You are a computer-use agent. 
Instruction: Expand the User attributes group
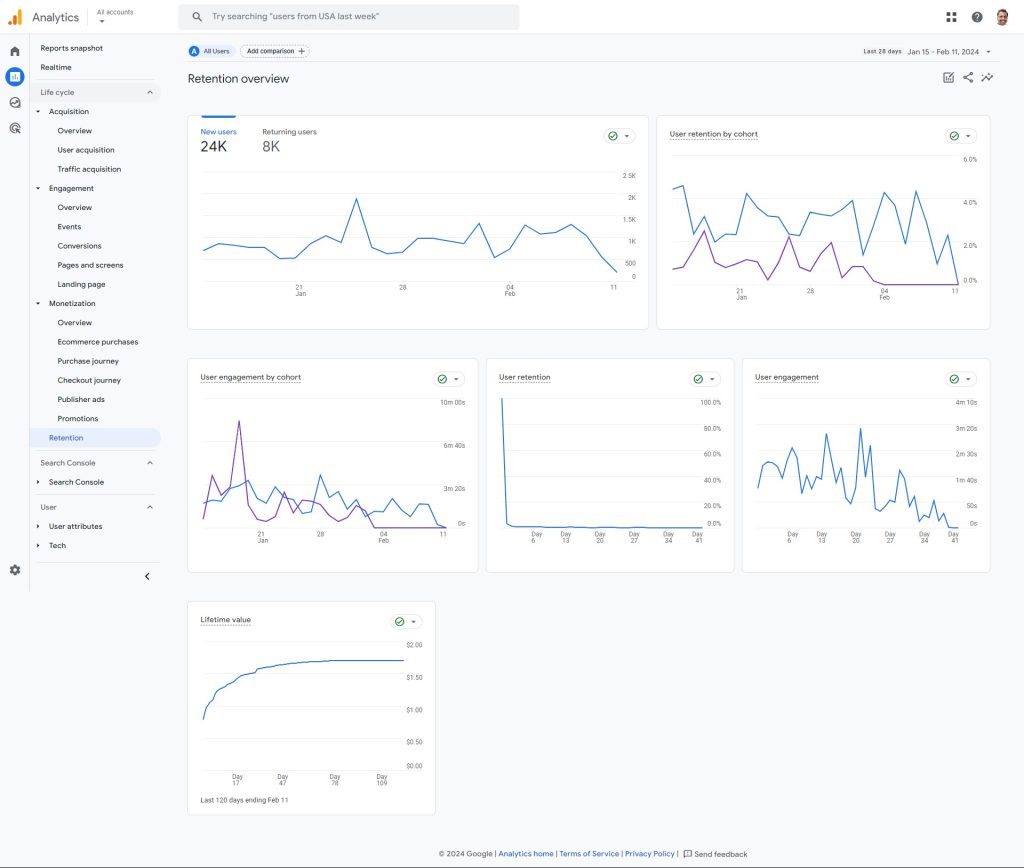click(x=38, y=526)
